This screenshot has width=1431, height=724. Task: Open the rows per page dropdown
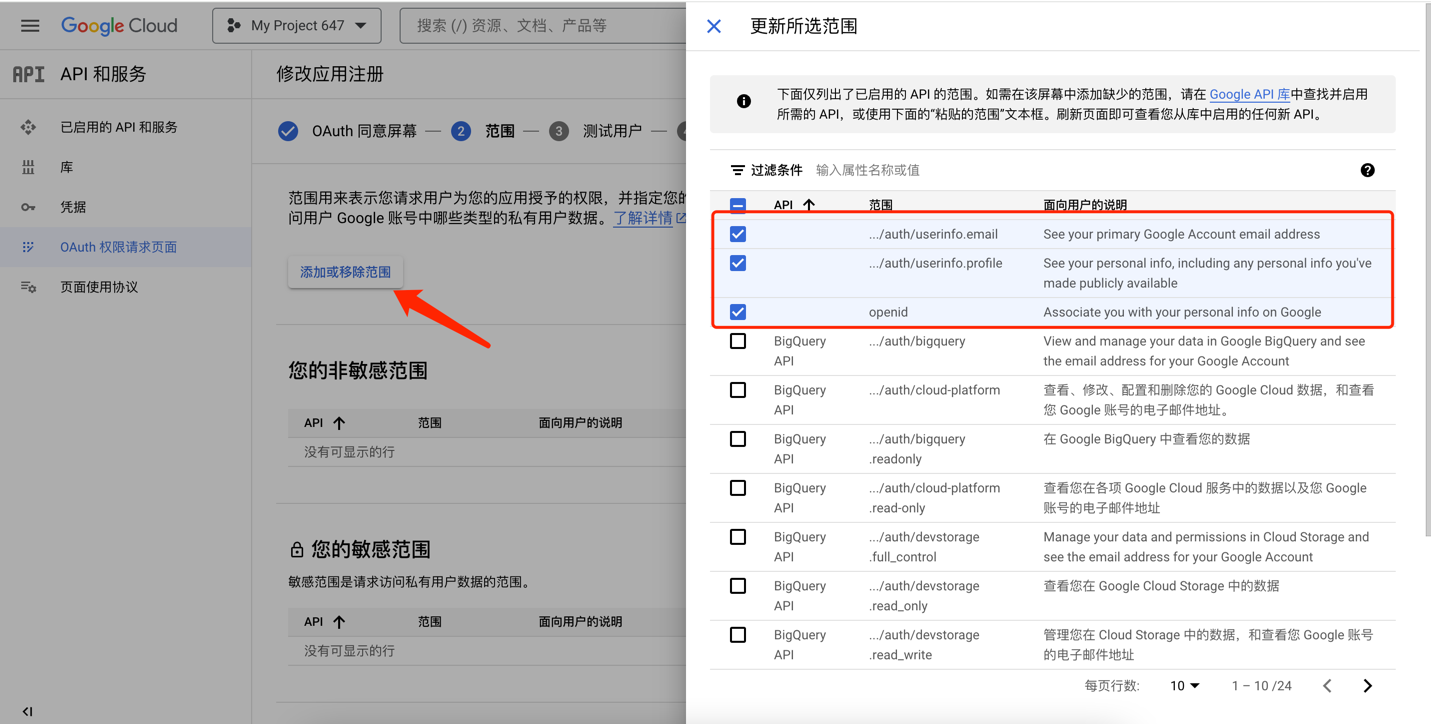click(1185, 686)
